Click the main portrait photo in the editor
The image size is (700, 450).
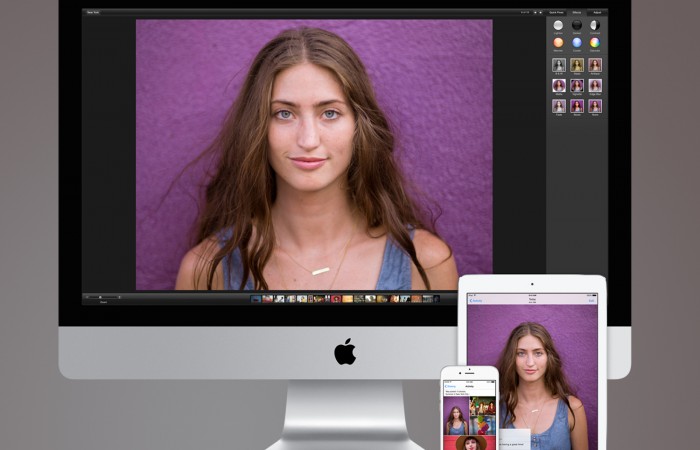click(313, 155)
